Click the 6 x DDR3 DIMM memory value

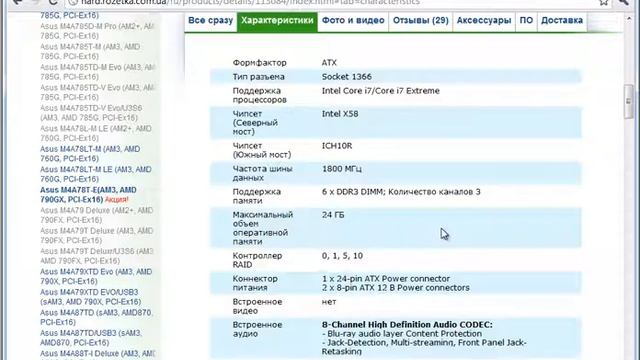point(401,191)
